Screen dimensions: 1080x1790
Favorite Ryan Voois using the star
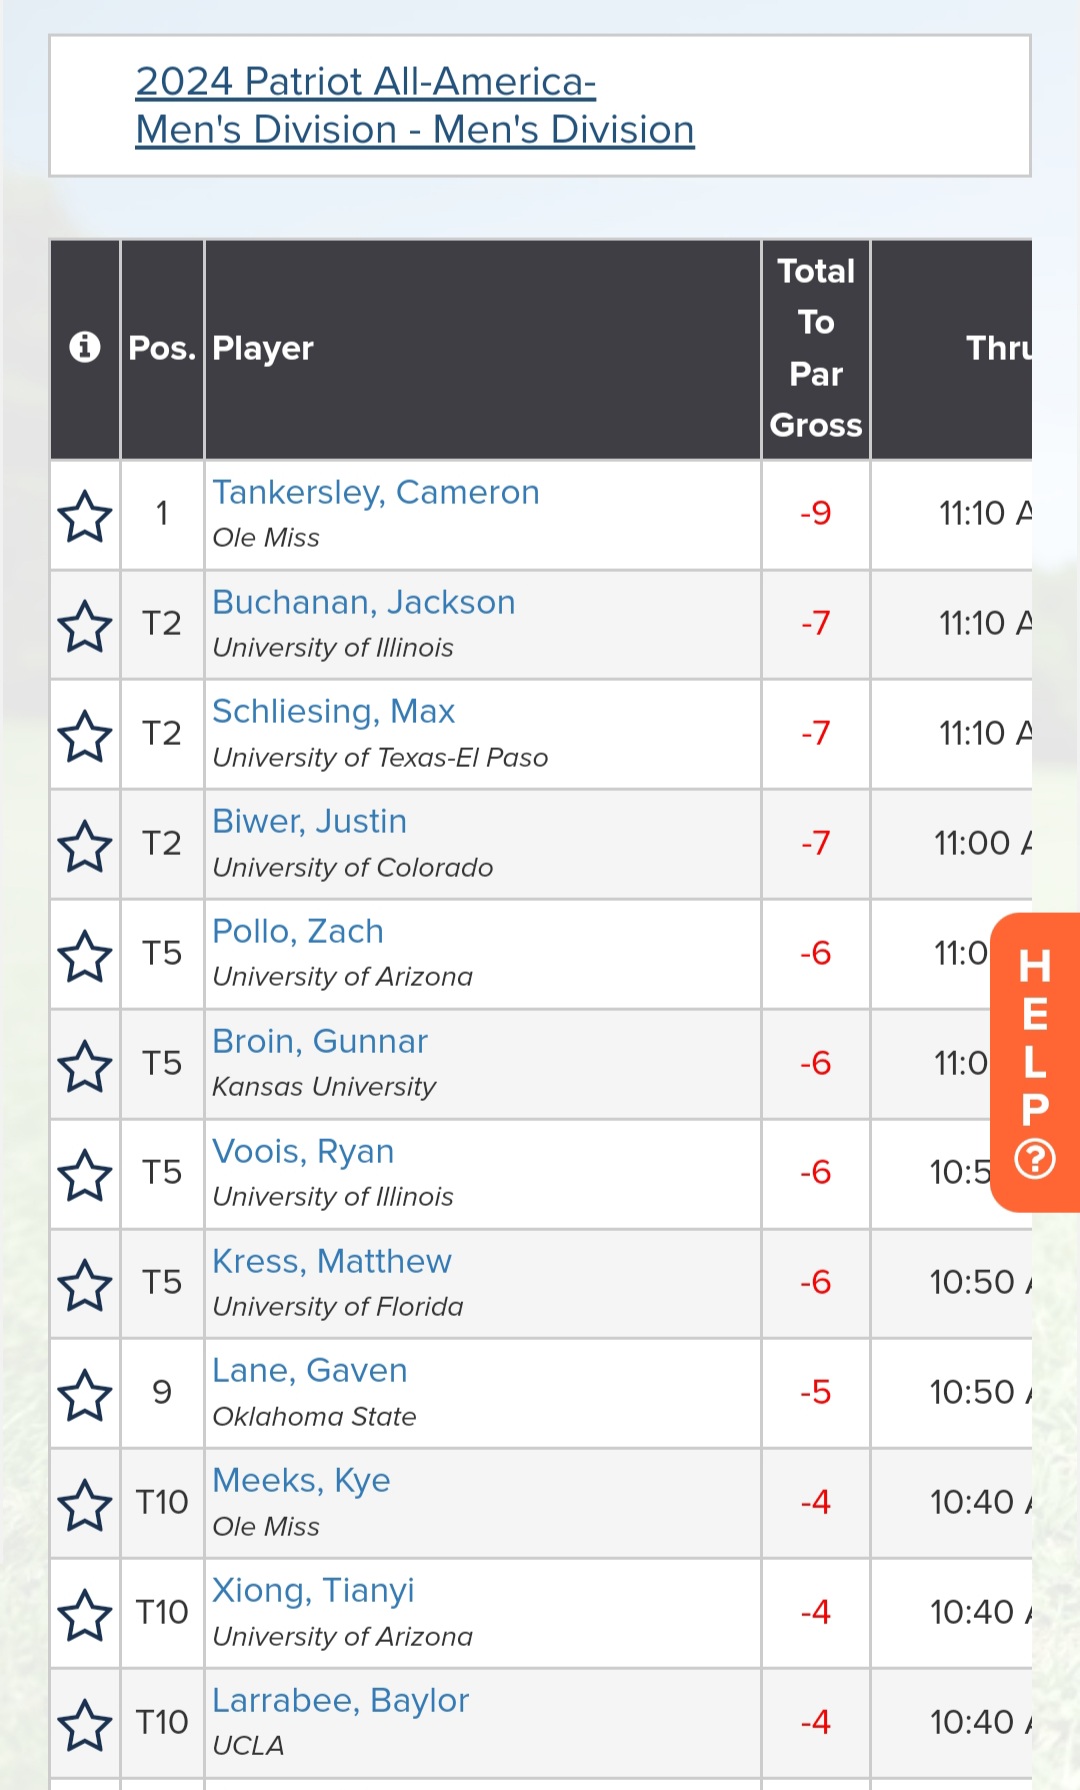[x=85, y=1175]
